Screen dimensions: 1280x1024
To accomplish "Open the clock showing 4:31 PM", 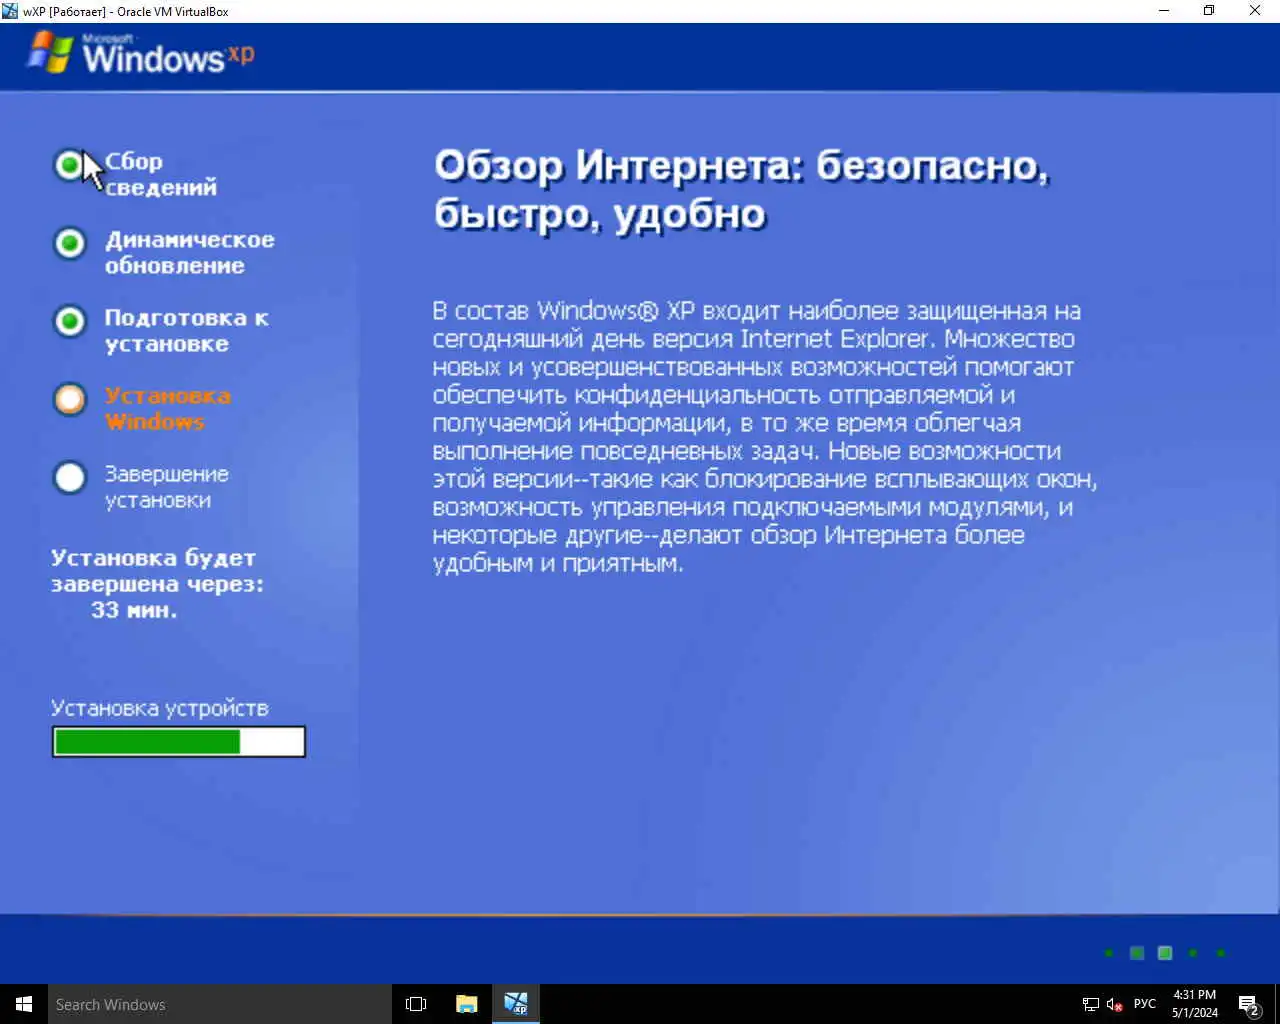I will click(x=1195, y=1004).
